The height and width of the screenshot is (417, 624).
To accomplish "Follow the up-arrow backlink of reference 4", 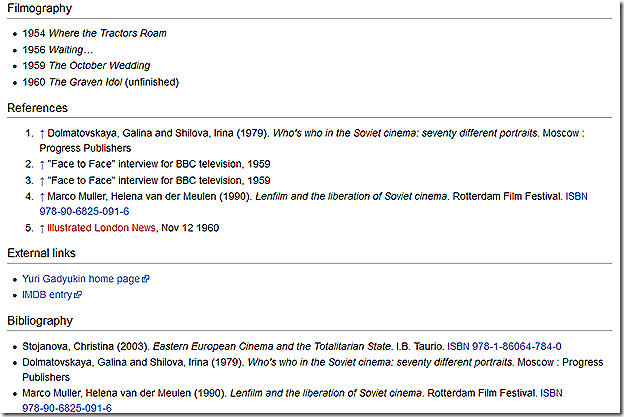I will click(x=42, y=196).
